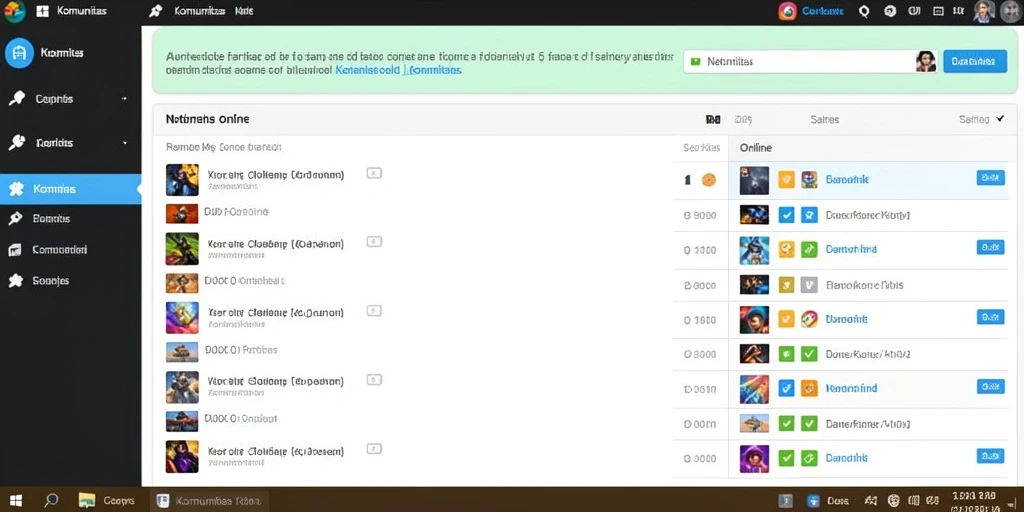Toggle the first green checkbox in the eighth Online row
Screen dimensions: 1024x512
(x=787, y=424)
